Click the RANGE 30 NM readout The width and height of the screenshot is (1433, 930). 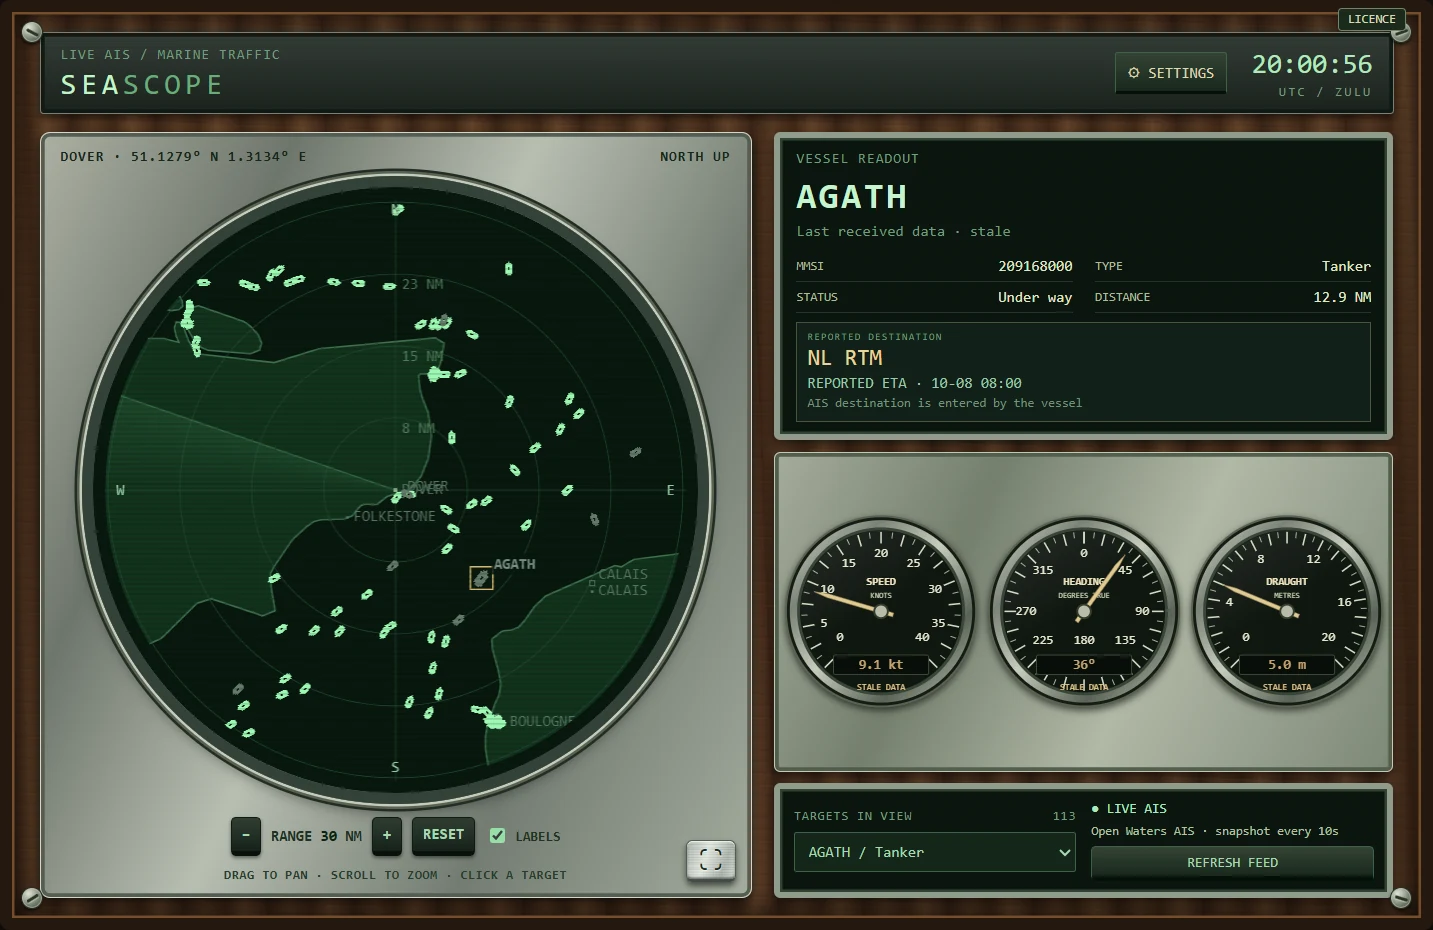point(316,836)
